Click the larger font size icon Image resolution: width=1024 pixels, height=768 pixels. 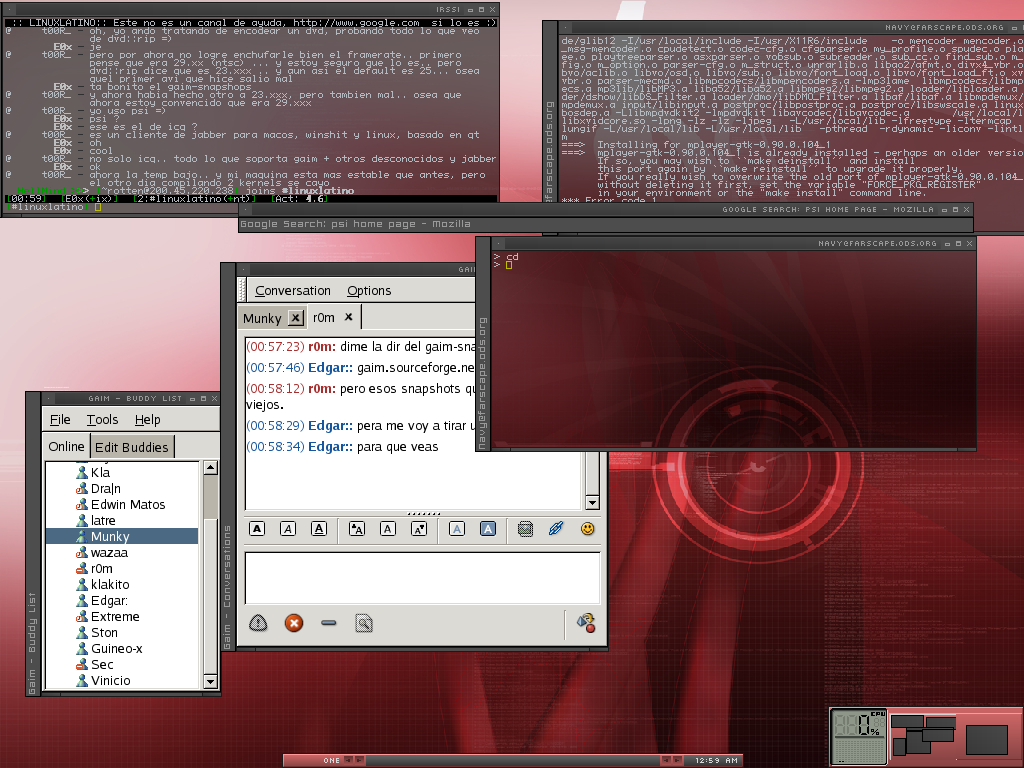357,529
